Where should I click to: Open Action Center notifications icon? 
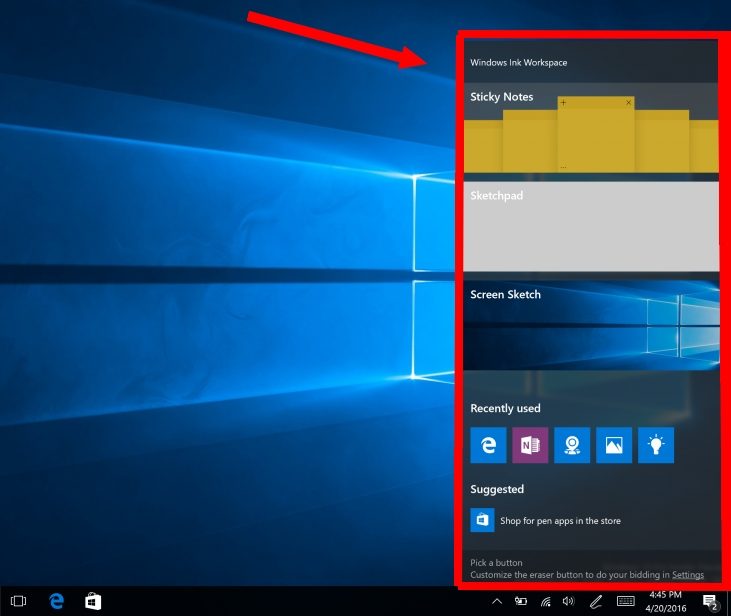pos(709,601)
